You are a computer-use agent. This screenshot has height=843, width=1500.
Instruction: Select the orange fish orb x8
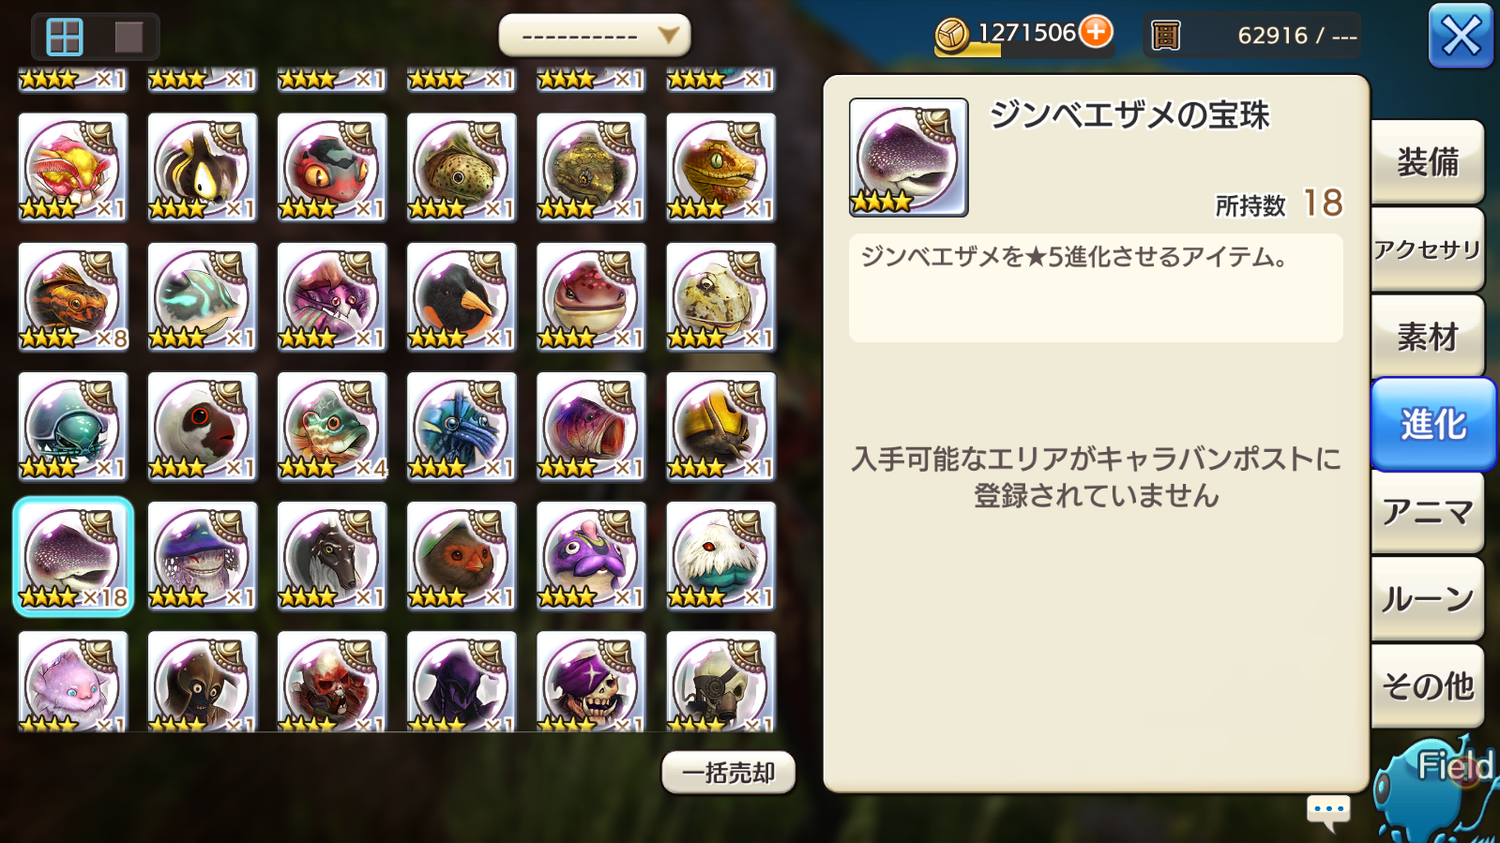(x=73, y=297)
